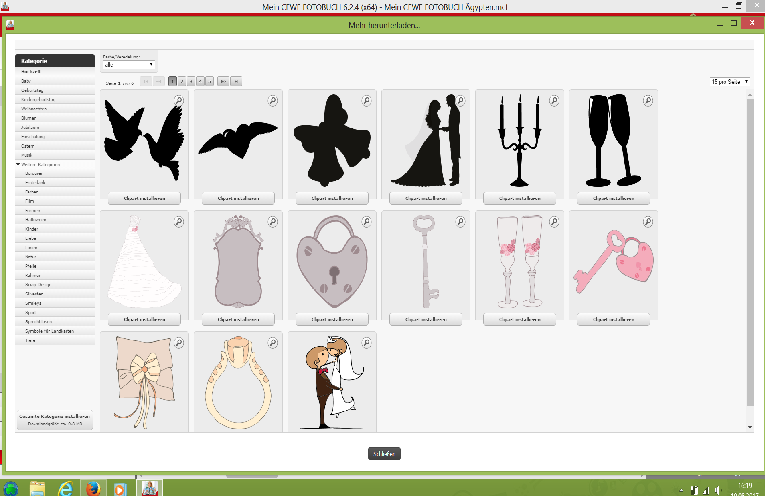765x496 pixels.
Task: Preview the candelabra clipart with magnifier
Action: tap(554, 100)
